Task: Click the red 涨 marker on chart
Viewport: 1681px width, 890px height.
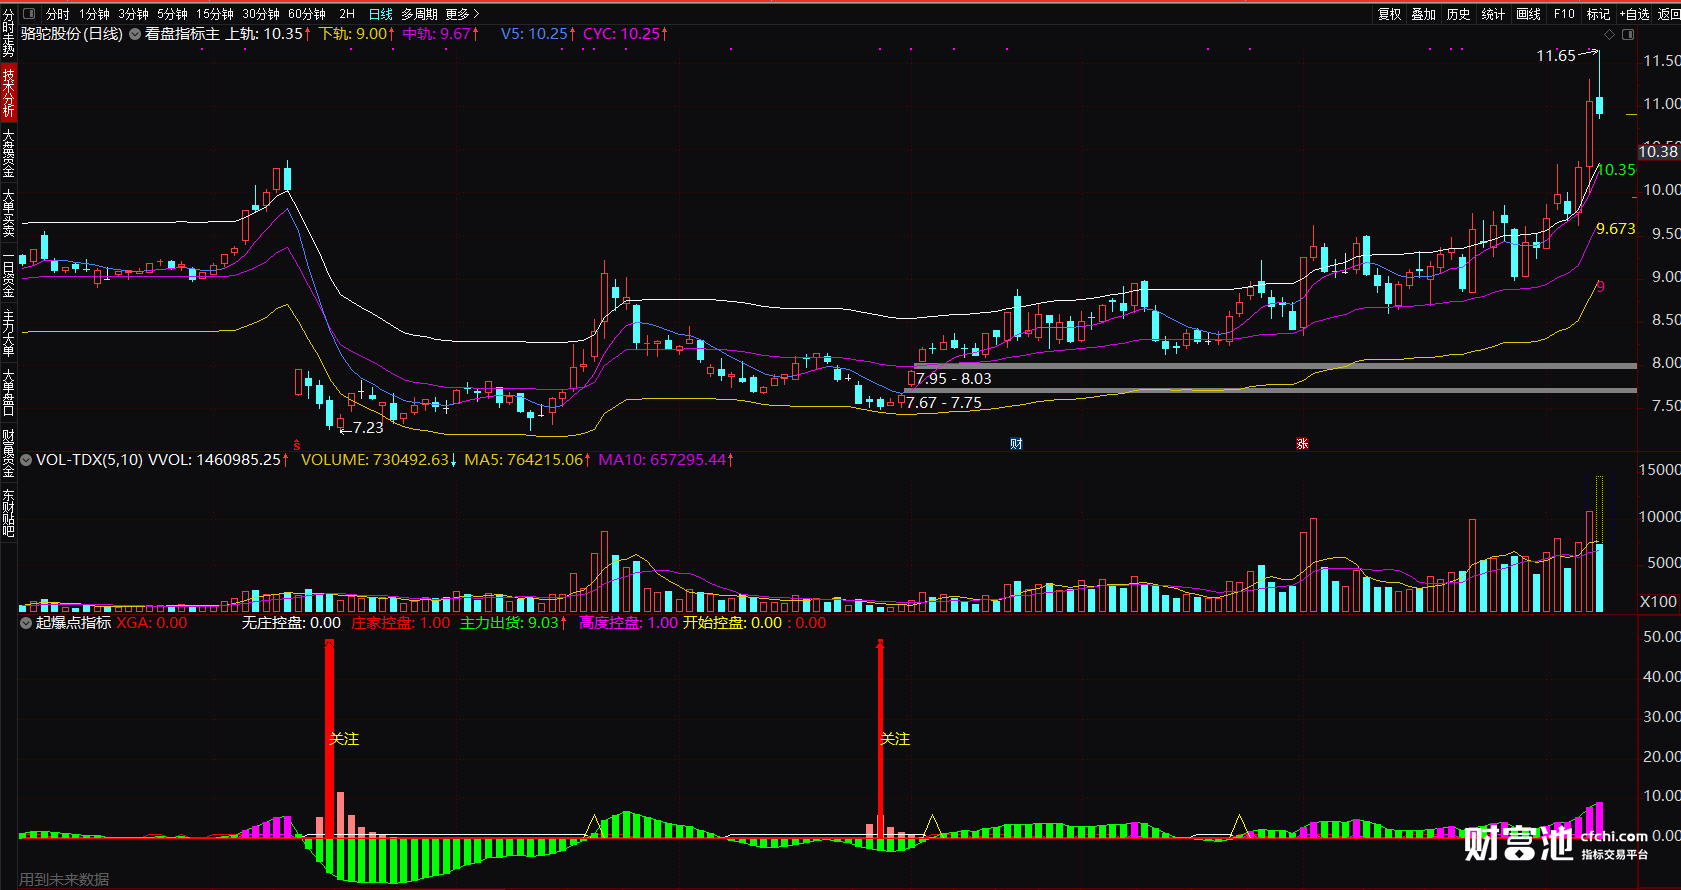Action: [1302, 444]
